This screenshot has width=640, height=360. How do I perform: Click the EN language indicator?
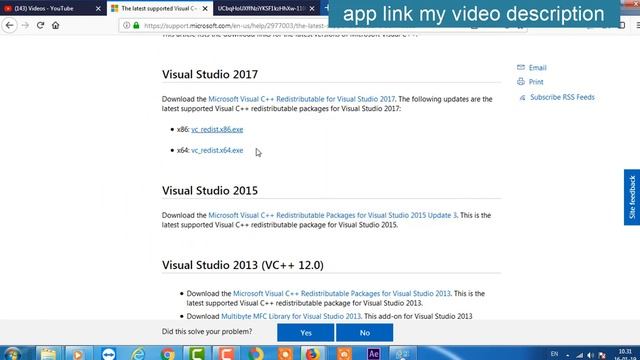coord(554,354)
